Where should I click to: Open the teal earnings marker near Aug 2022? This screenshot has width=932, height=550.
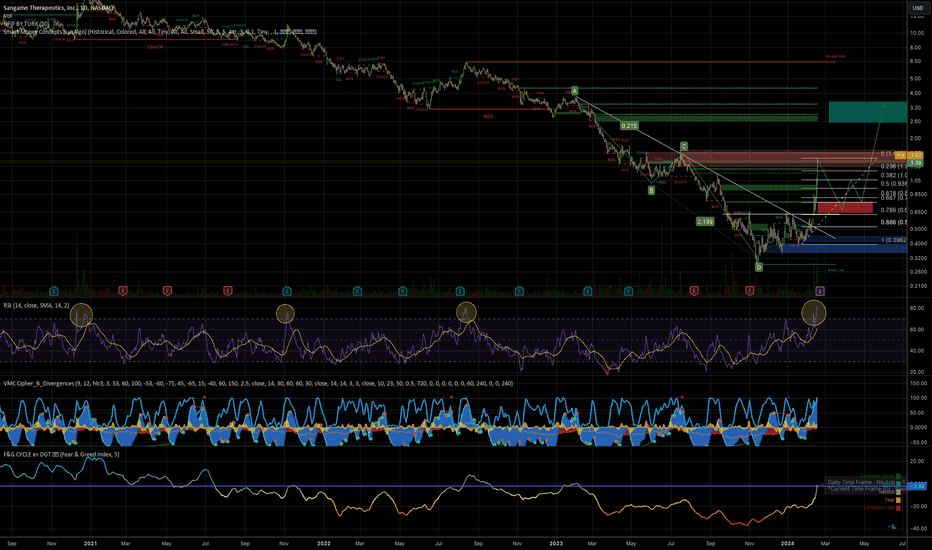click(460, 291)
